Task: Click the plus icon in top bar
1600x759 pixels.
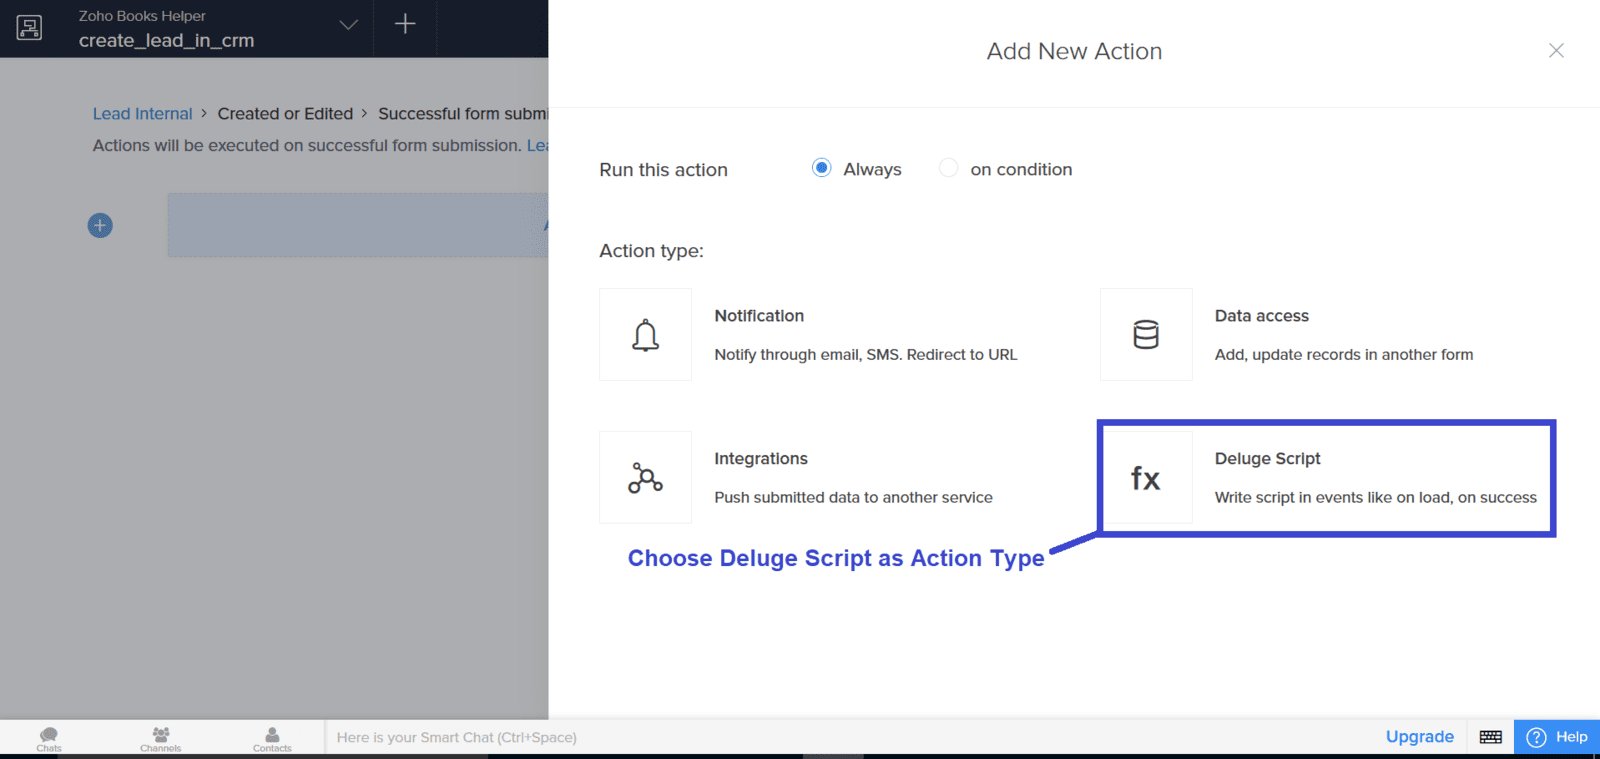Action: tap(405, 24)
